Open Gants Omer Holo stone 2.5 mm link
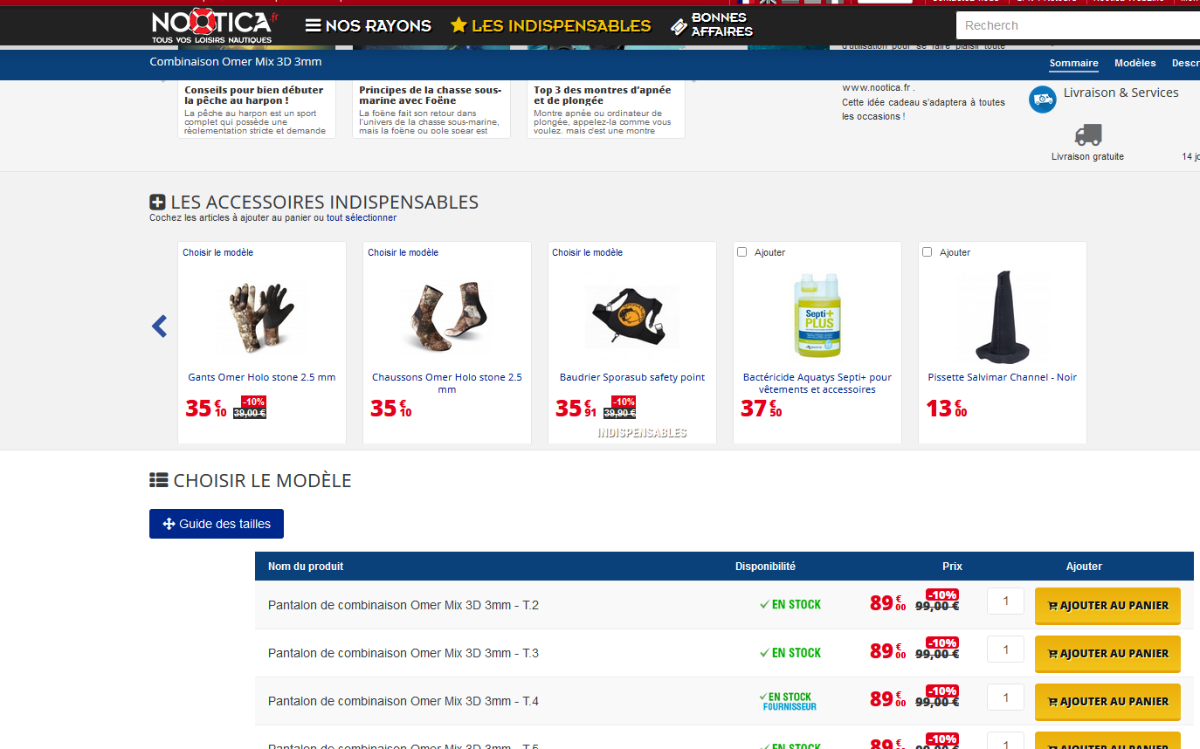This screenshot has height=749, width=1200. [x=262, y=378]
